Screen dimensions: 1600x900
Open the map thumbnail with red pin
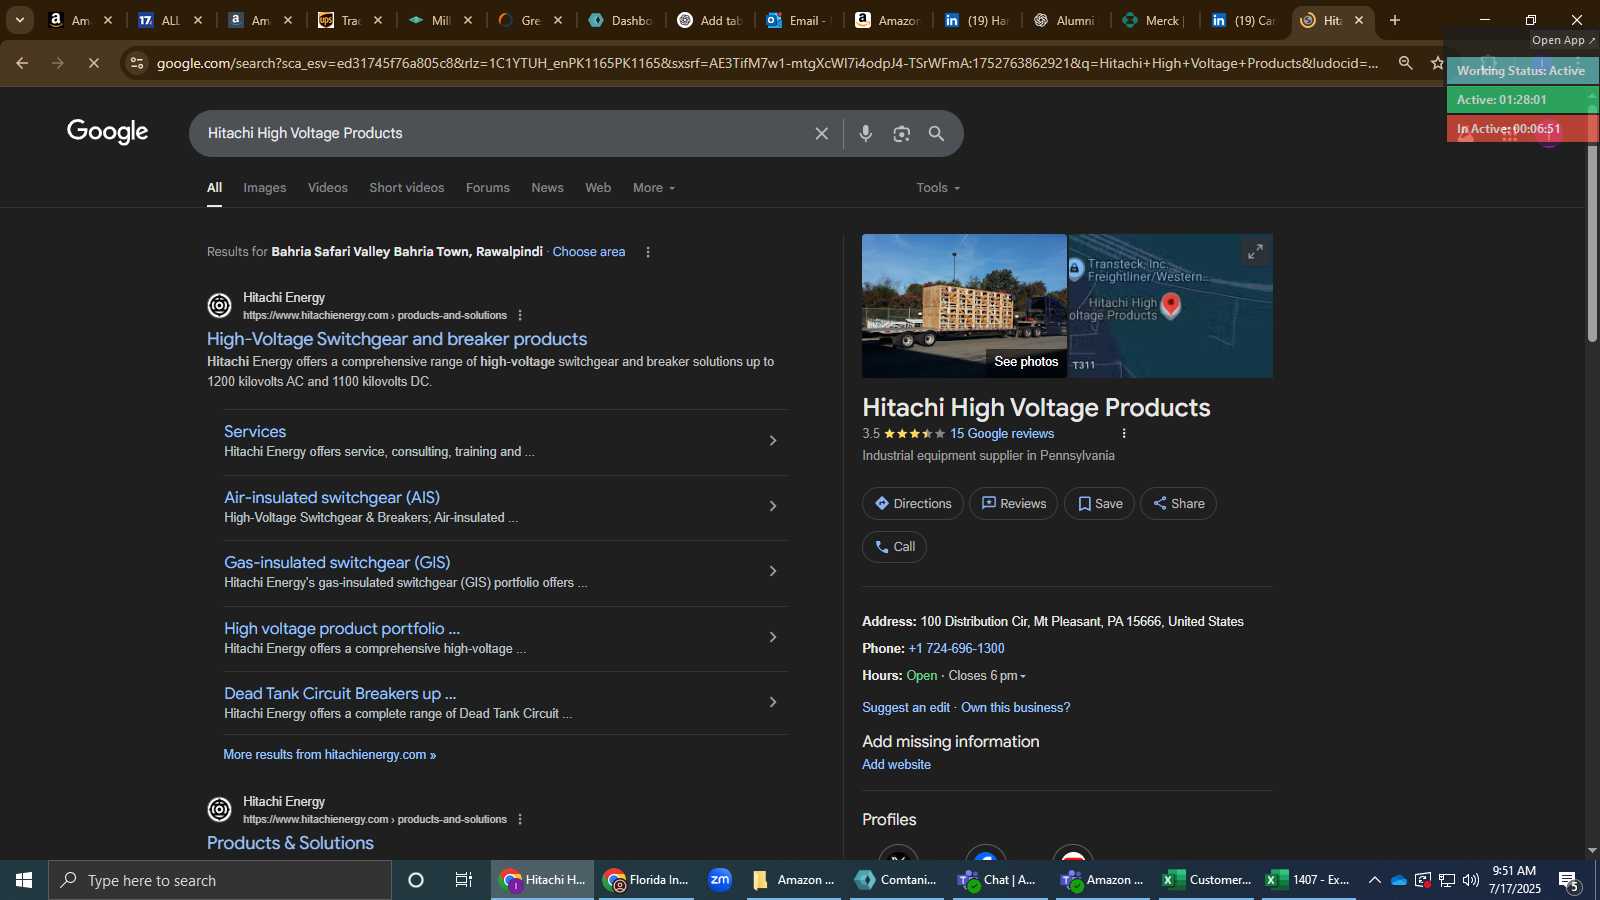[x=1170, y=306]
